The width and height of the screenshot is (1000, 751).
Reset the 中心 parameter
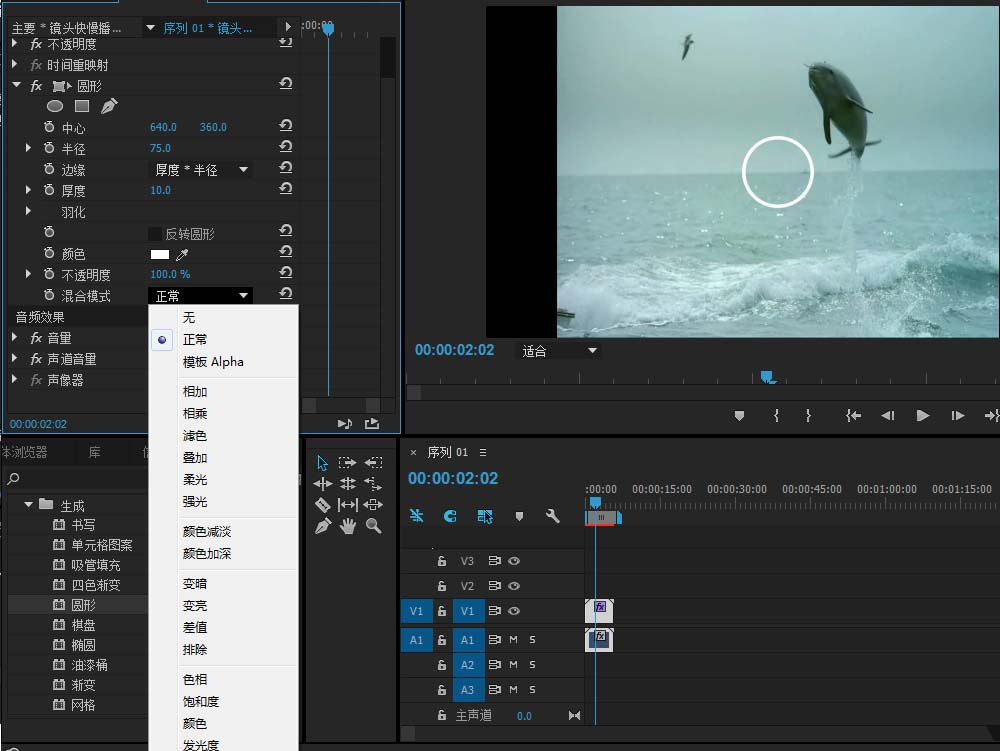pos(286,126)
